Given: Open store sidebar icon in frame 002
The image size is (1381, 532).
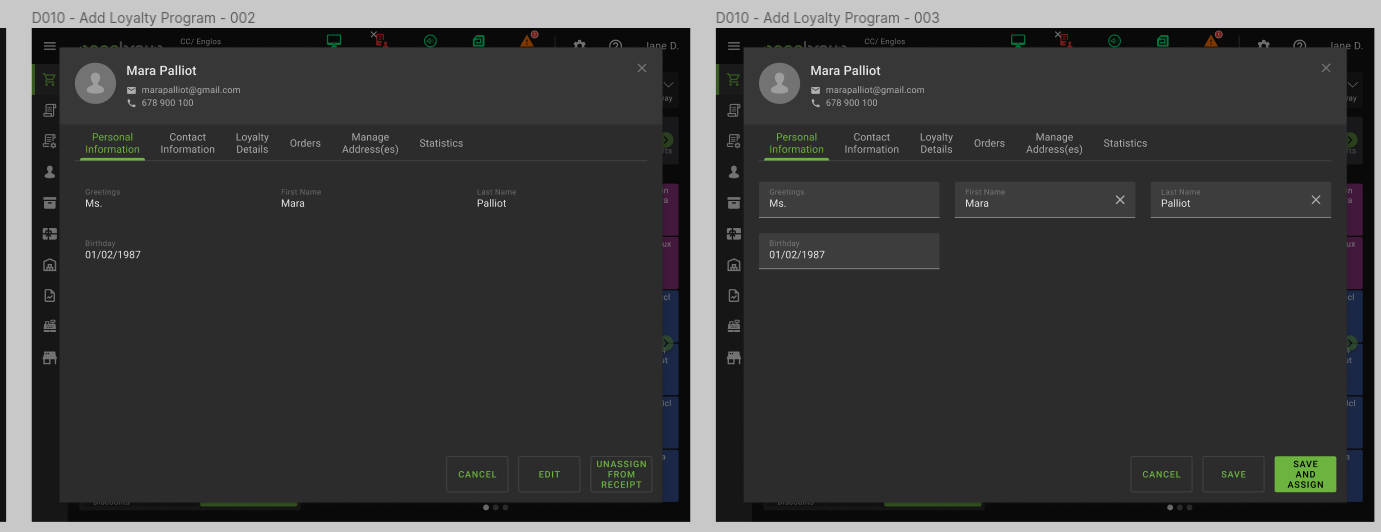Looking at the screenshot, I should pyautogui.click(x=49, y=357).
